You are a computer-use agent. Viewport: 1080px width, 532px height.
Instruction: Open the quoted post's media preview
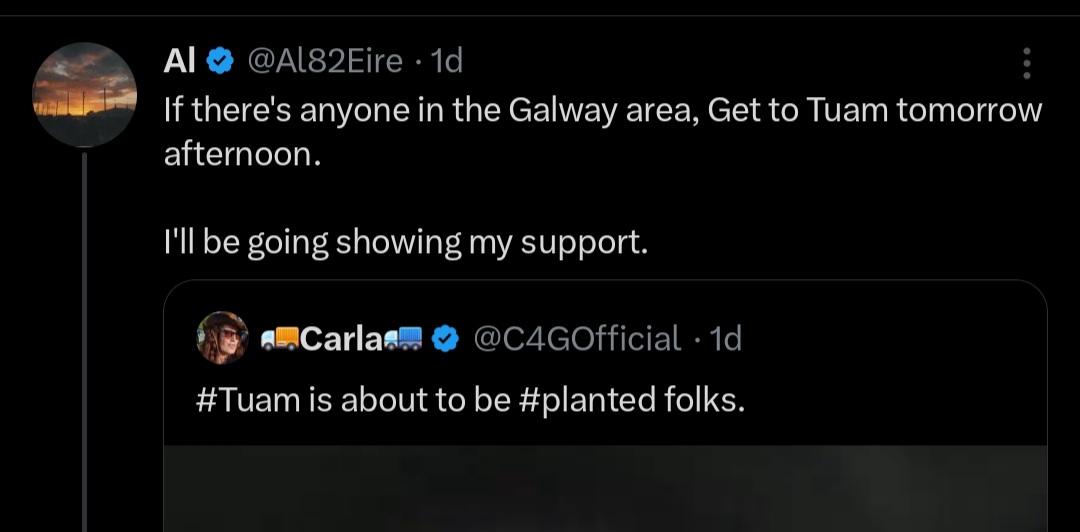[605, 488]
